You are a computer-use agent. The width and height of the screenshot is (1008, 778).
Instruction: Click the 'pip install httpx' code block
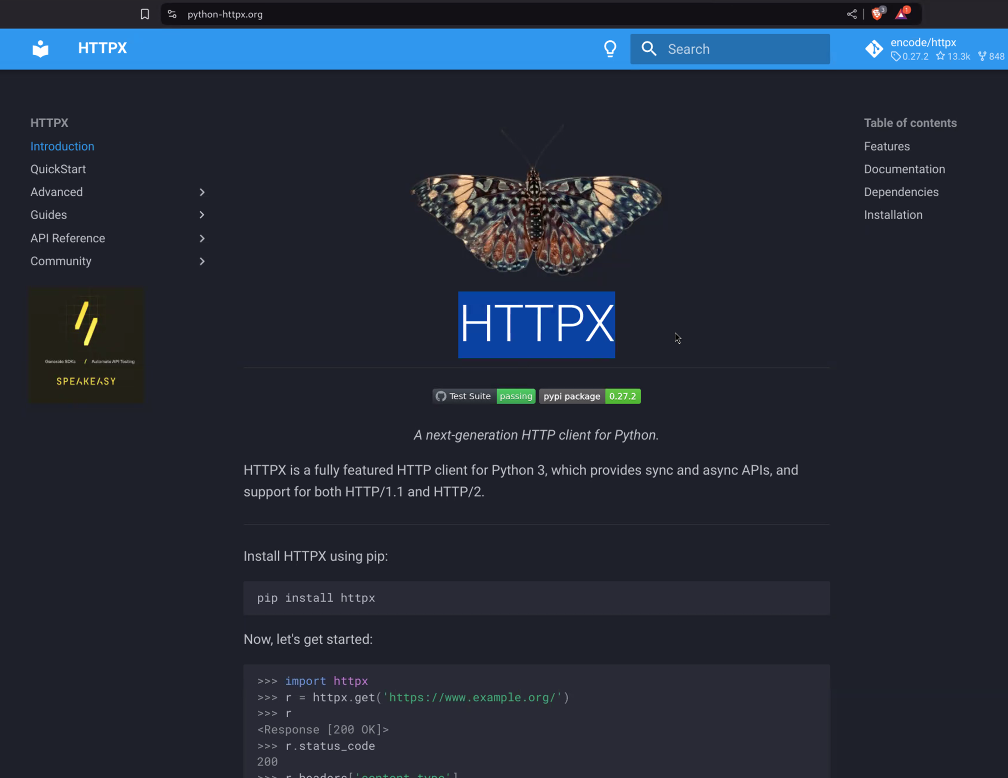(x=536, y=598)
